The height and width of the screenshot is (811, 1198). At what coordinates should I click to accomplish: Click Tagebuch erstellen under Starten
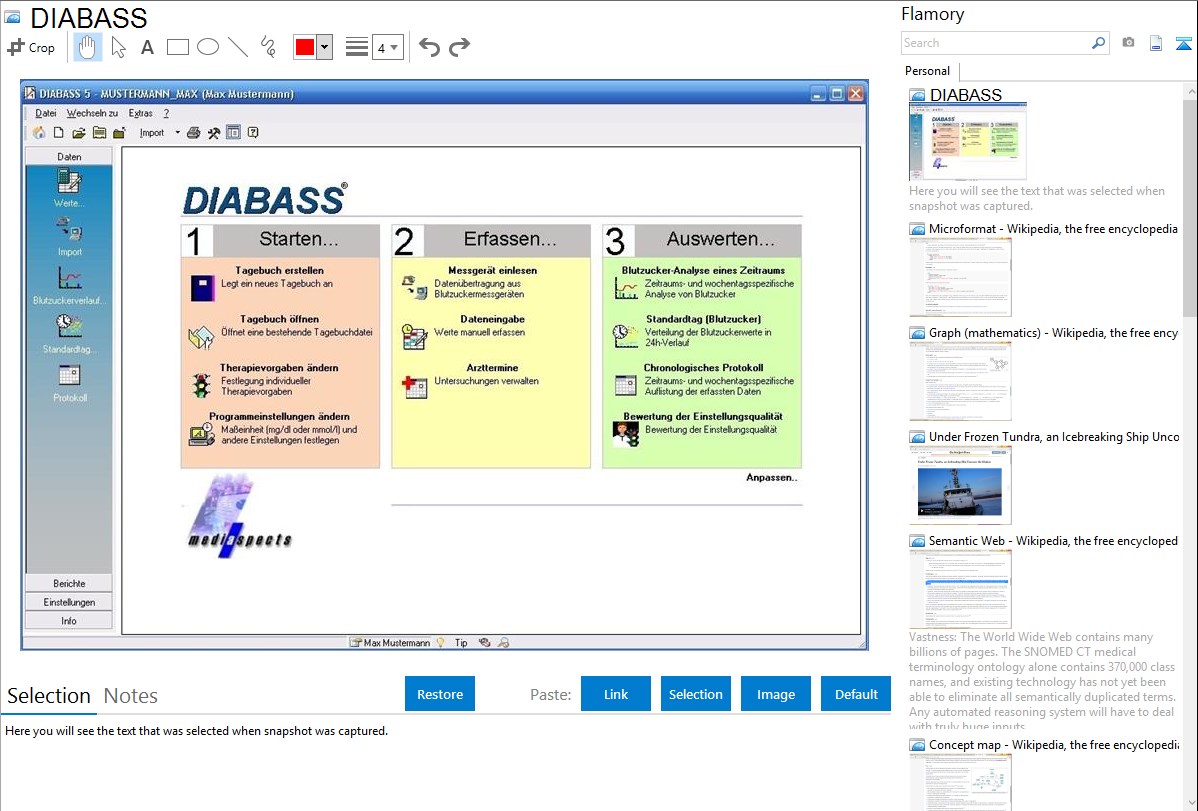[x=279, y=271]
